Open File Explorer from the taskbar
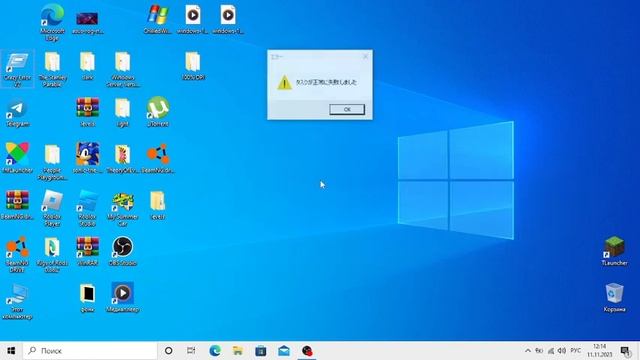This screenshot has width=640, height=360. (238, 351)
